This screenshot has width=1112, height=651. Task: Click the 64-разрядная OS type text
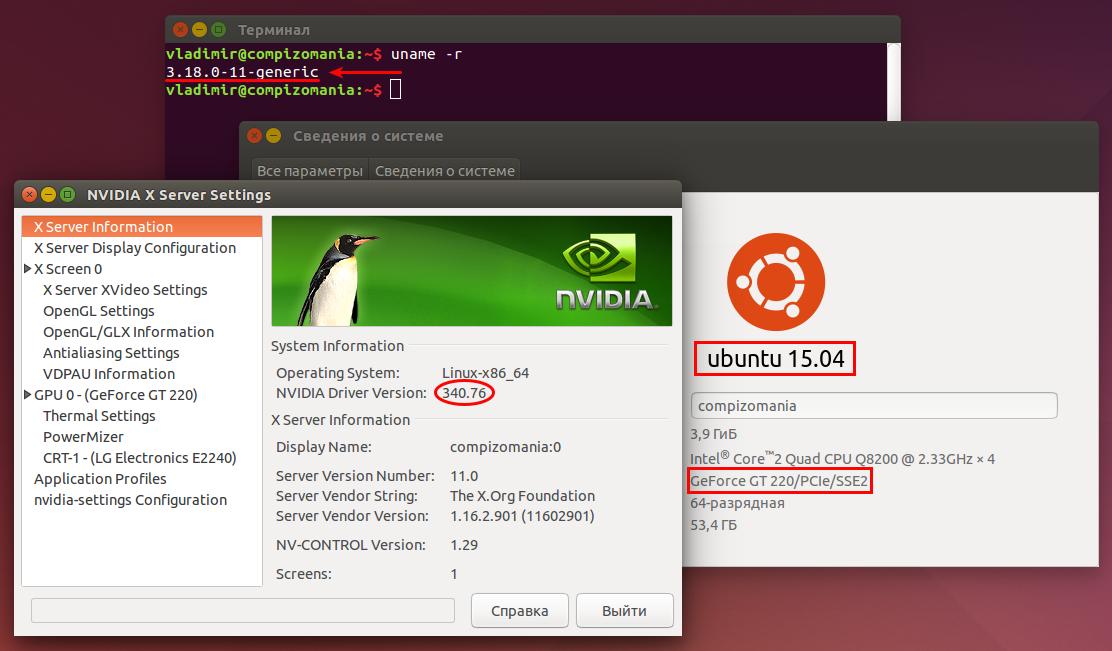(x=738, y=503)
